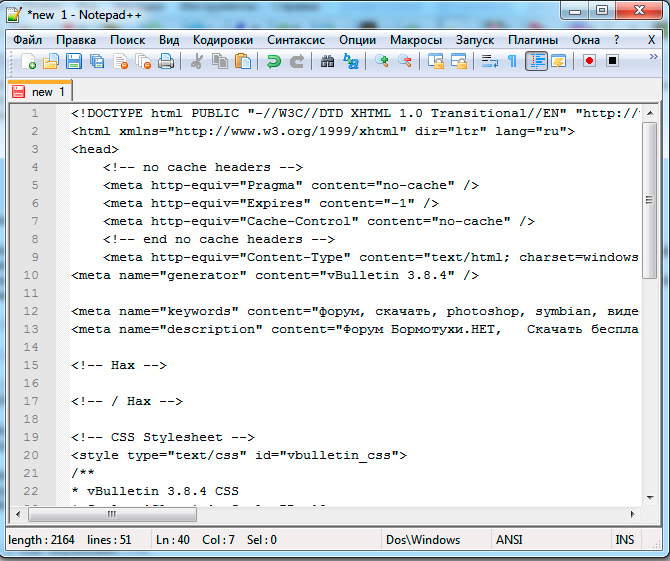Click the Open file folder icon
670x561 pixels.
pos(50,62)
